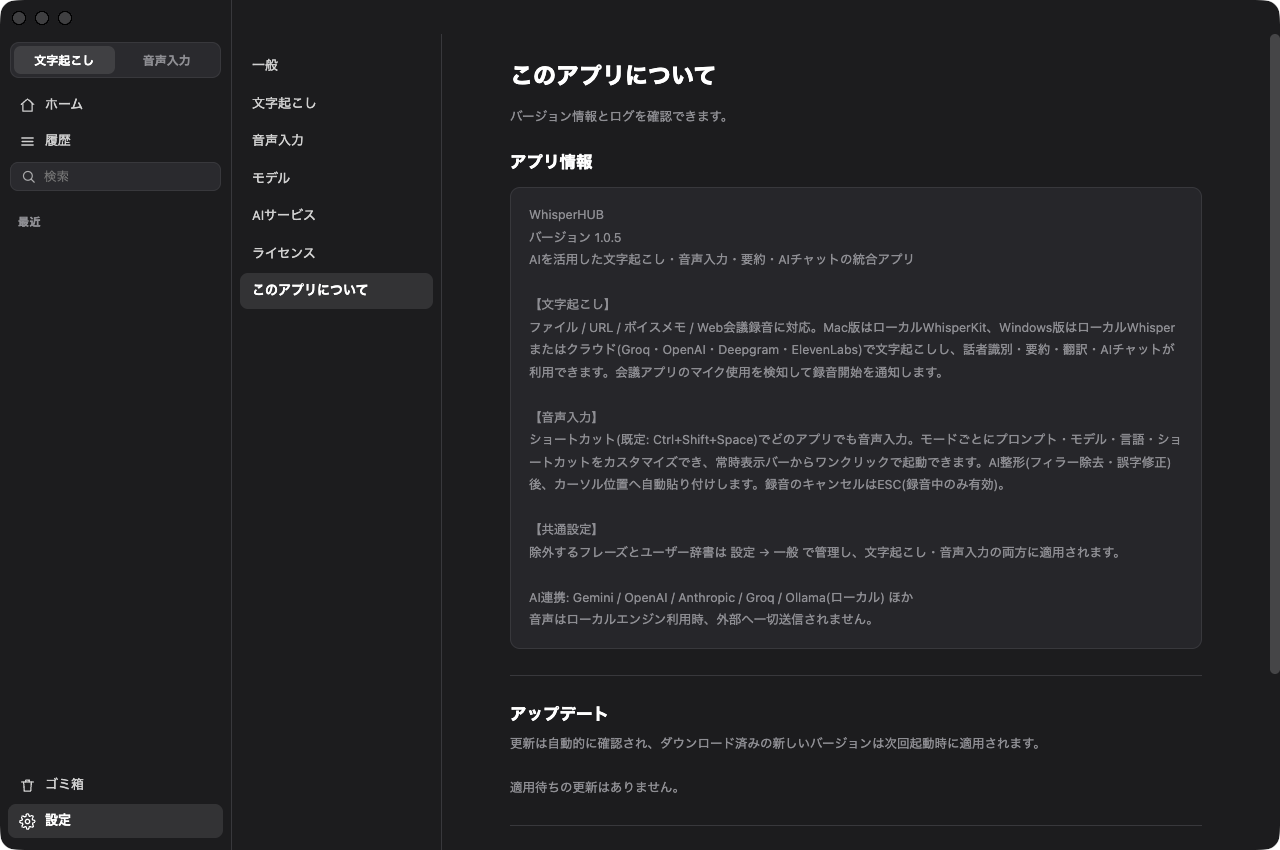Click the このアプリについて page title

[613, 76]
